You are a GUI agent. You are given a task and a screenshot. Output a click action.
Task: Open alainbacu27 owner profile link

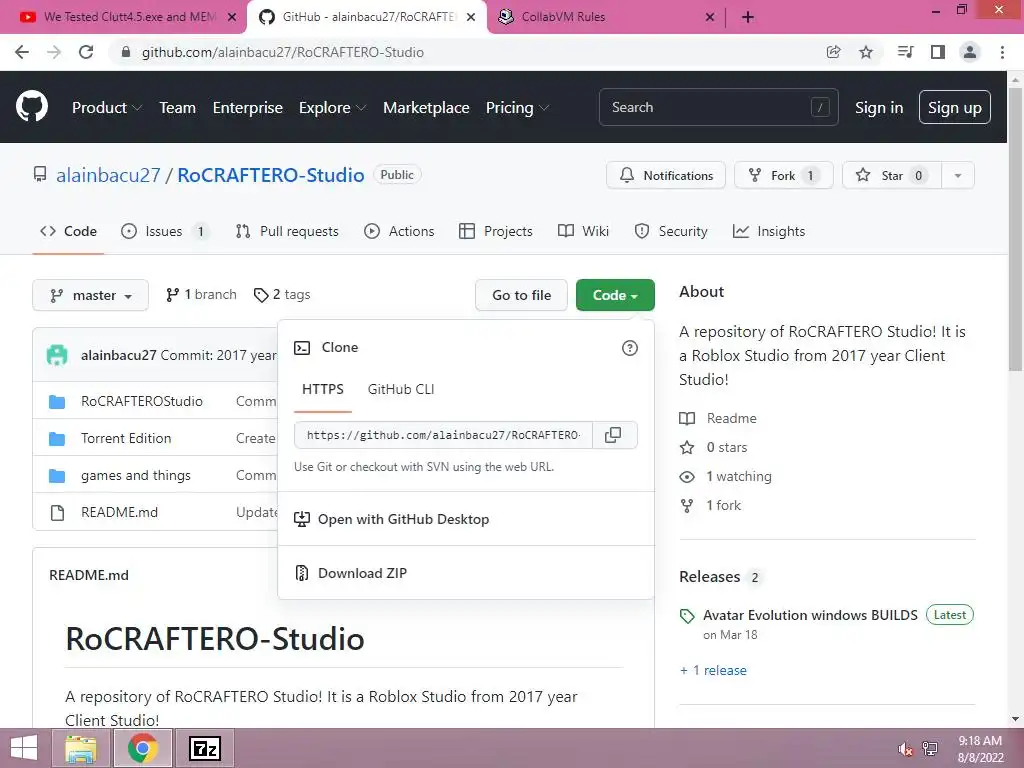click(x=108, y=175)
